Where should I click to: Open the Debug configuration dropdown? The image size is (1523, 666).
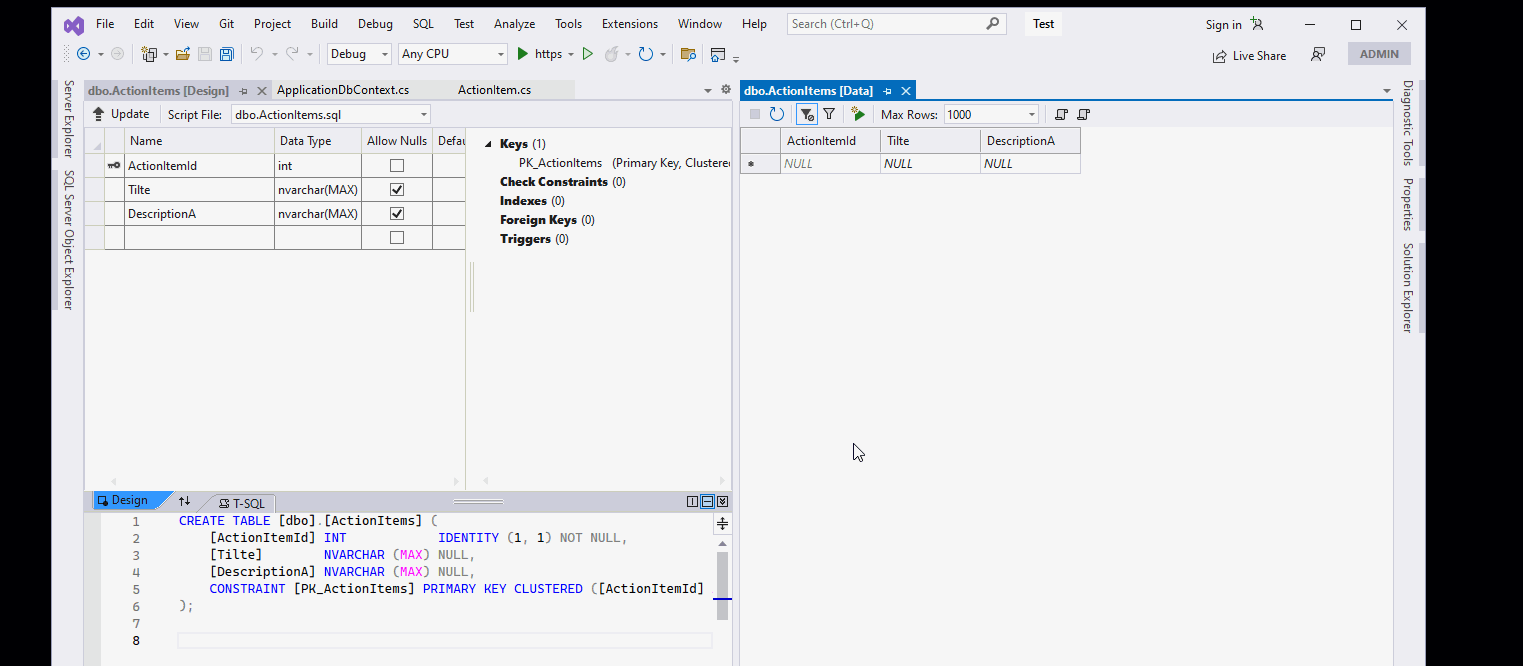pyautogui.click(x=385, y=54)
